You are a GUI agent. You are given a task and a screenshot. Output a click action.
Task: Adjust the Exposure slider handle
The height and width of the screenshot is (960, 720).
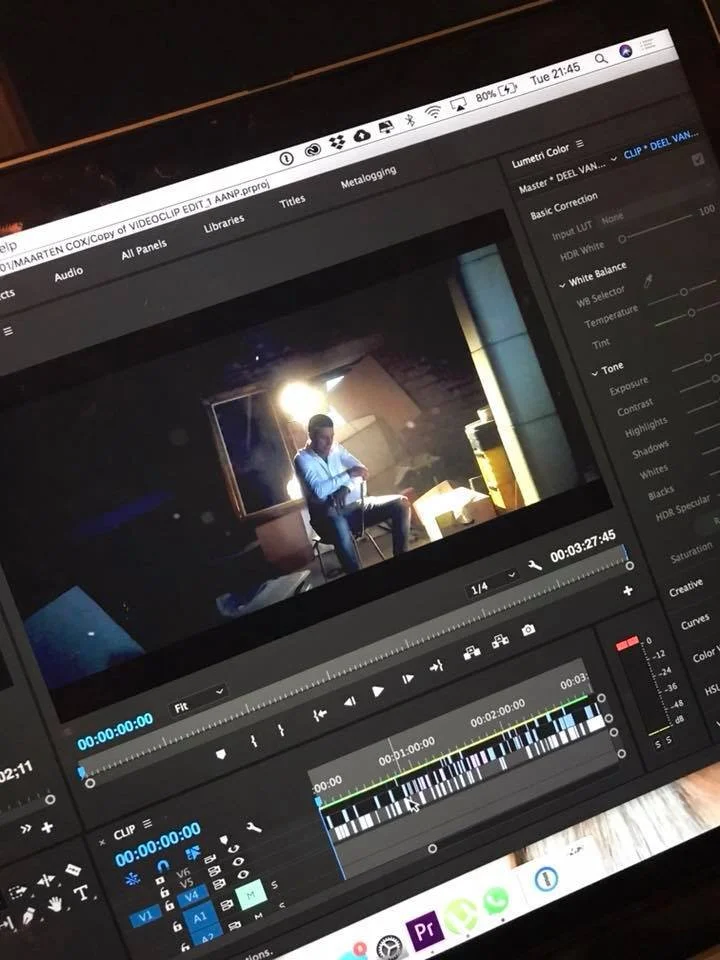coord(708,357)
